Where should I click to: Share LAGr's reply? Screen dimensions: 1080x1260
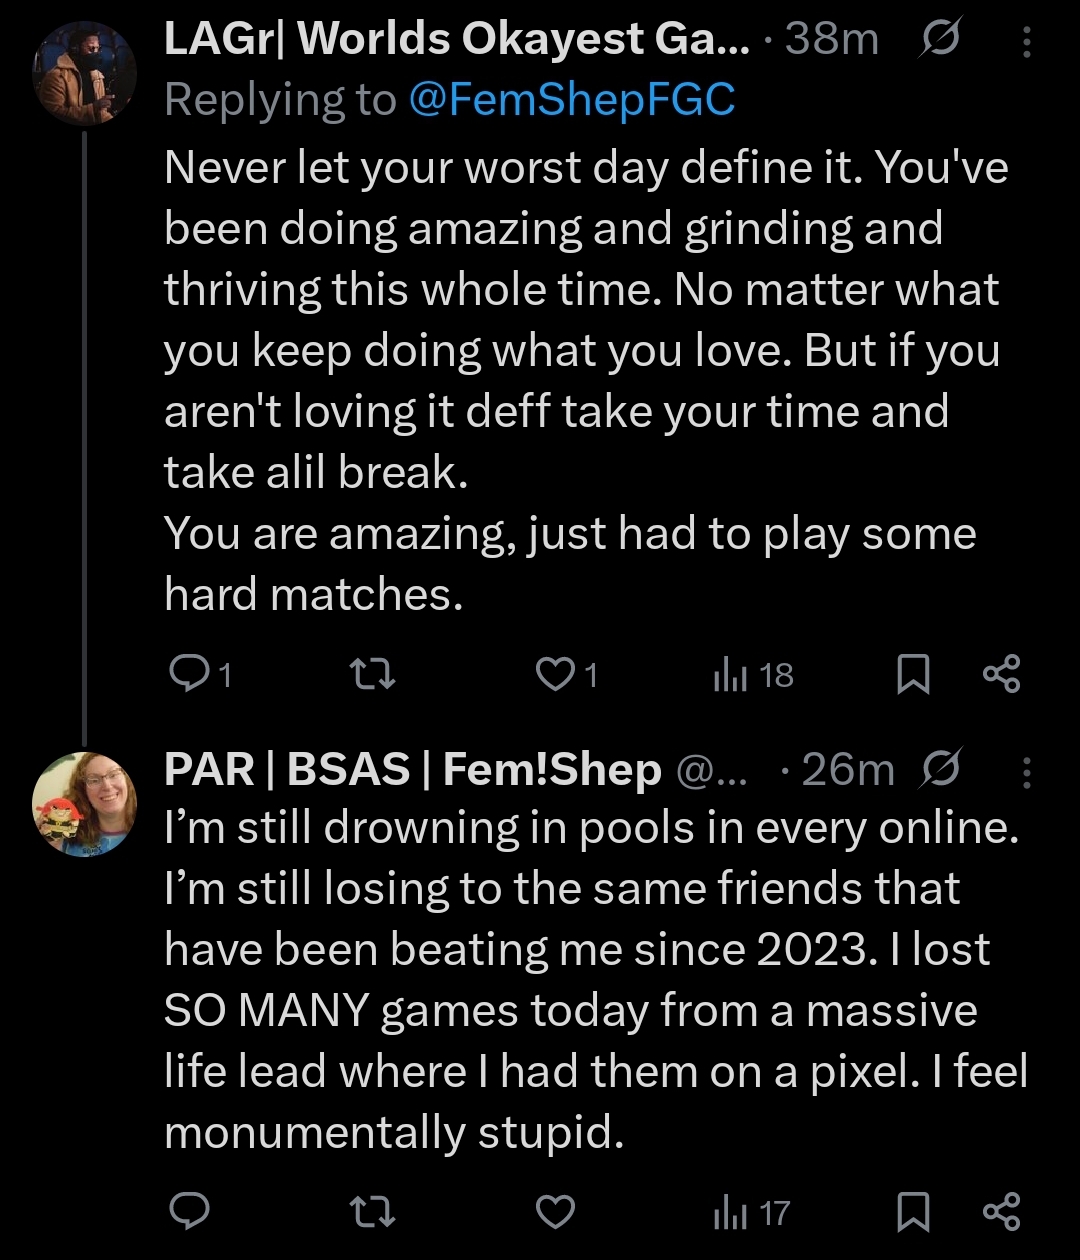tap(1001, 675)
